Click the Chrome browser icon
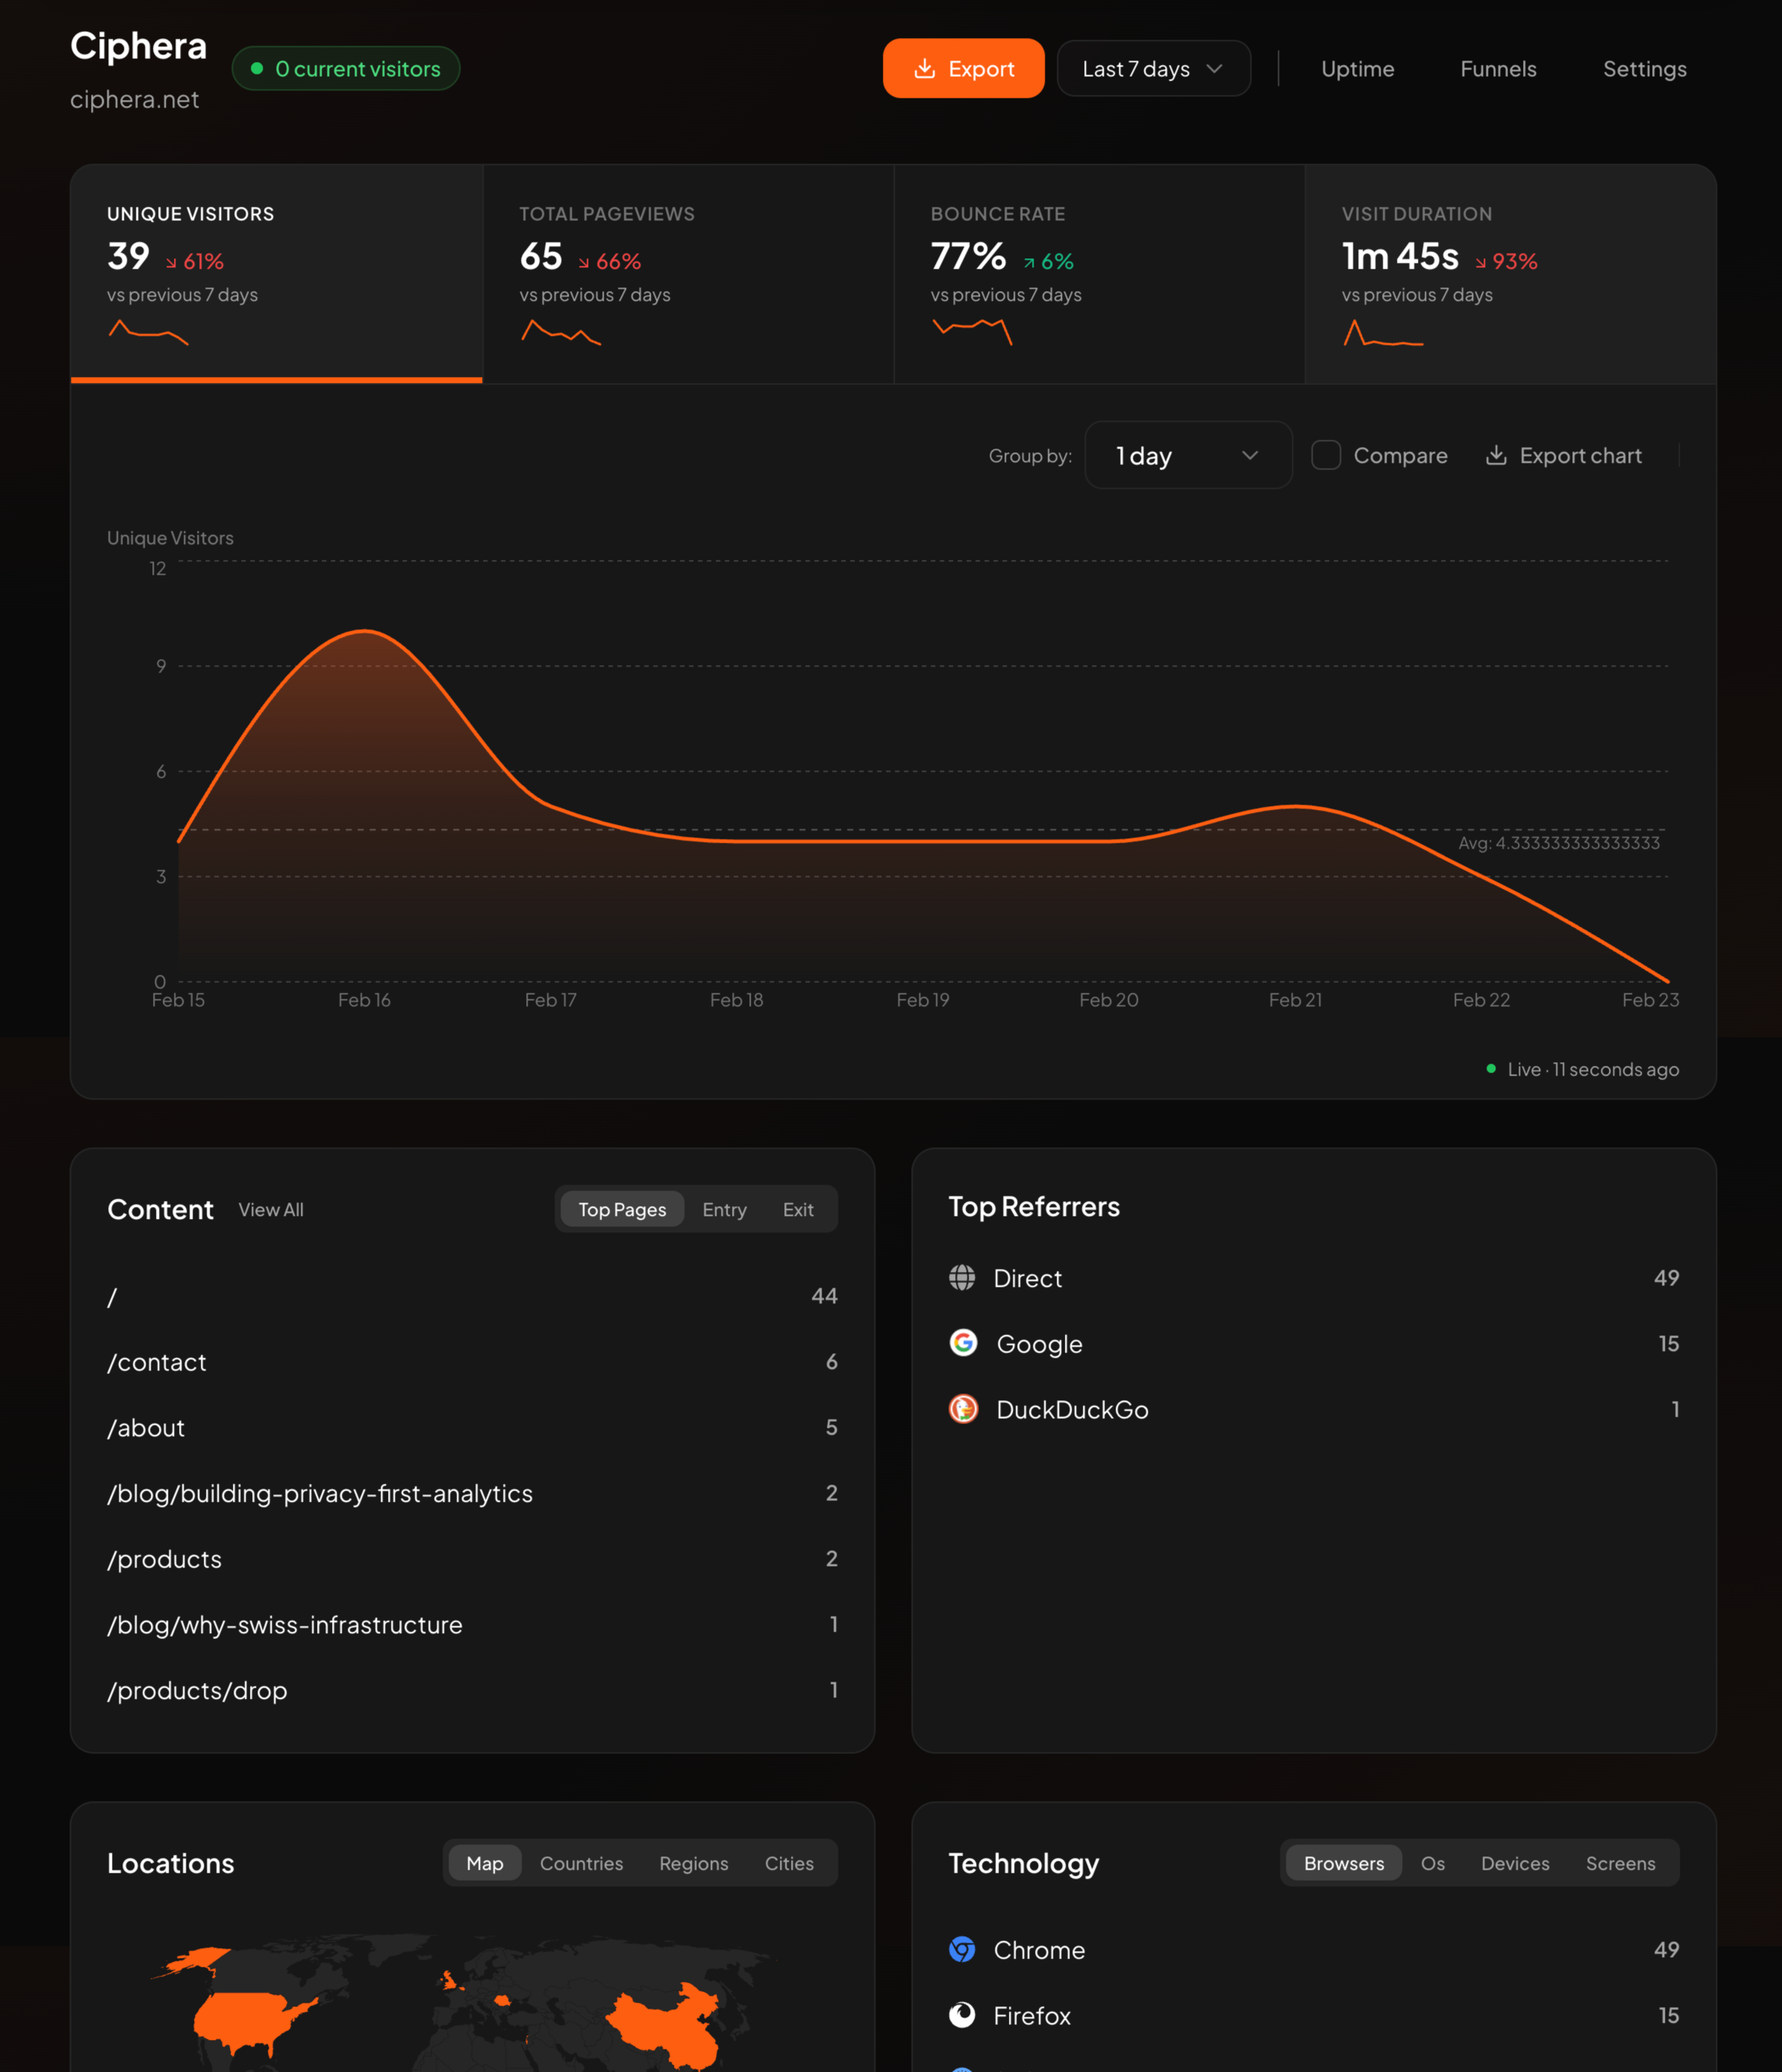 (x=962, y=1949)
